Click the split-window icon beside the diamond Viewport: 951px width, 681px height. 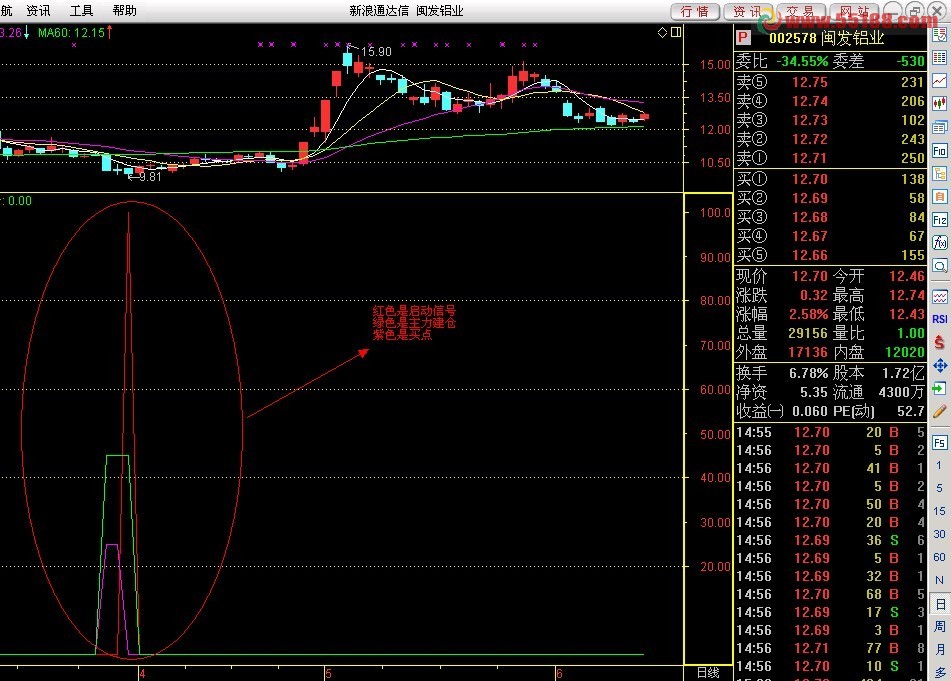click(x=676, y=32)
